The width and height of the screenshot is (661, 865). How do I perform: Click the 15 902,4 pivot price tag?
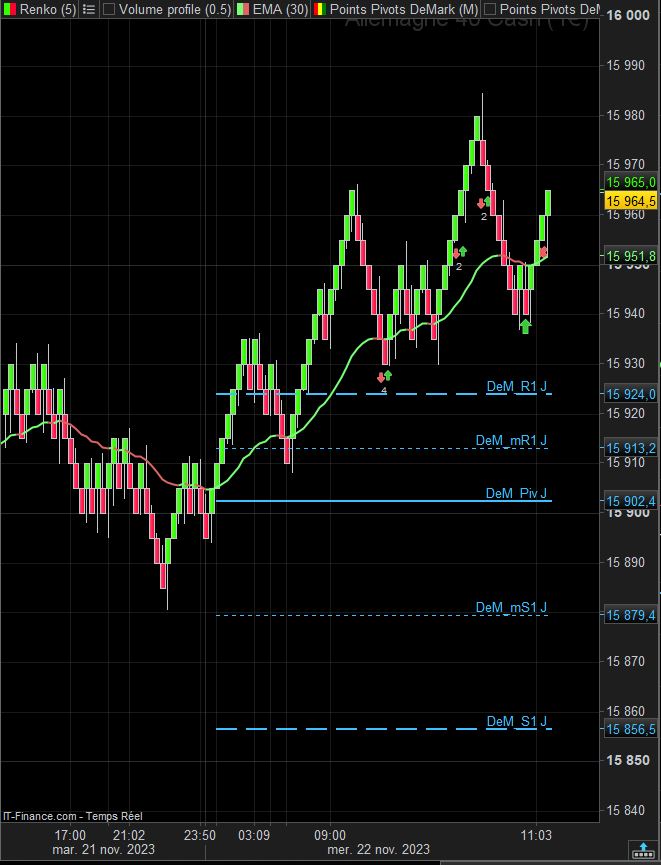(631, 501)
